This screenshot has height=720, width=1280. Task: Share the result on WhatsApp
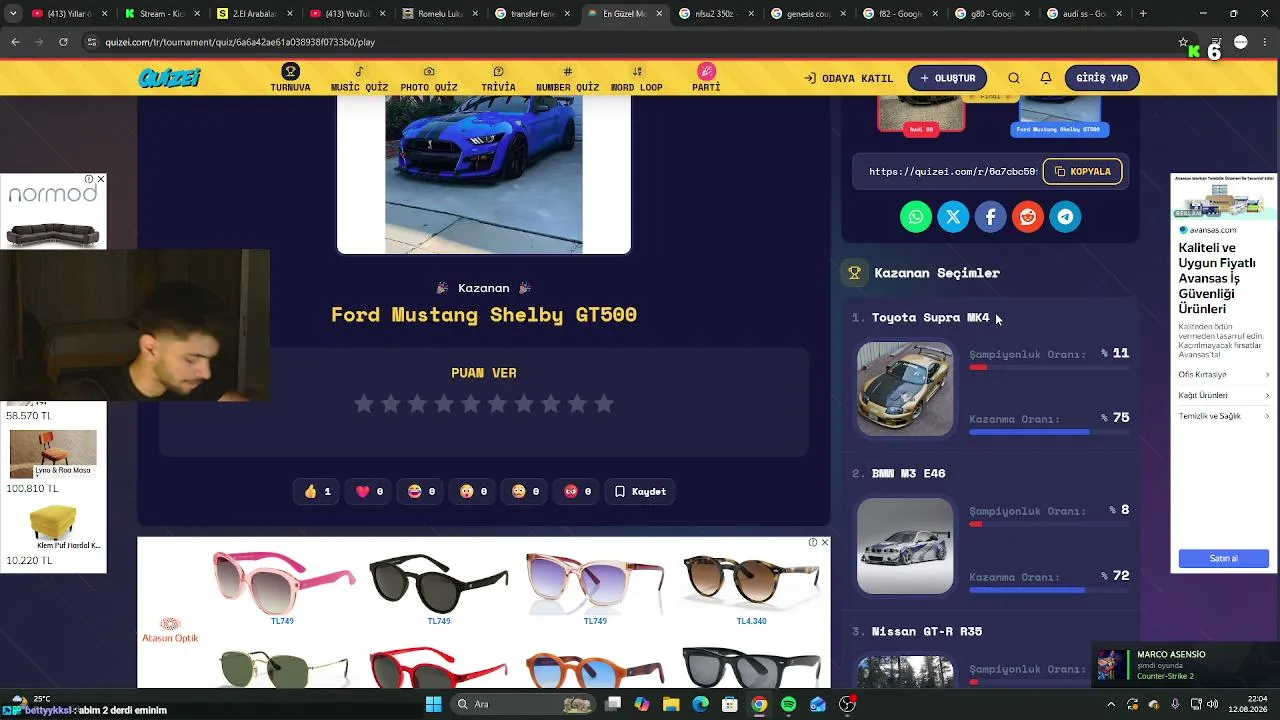point(916,217)
